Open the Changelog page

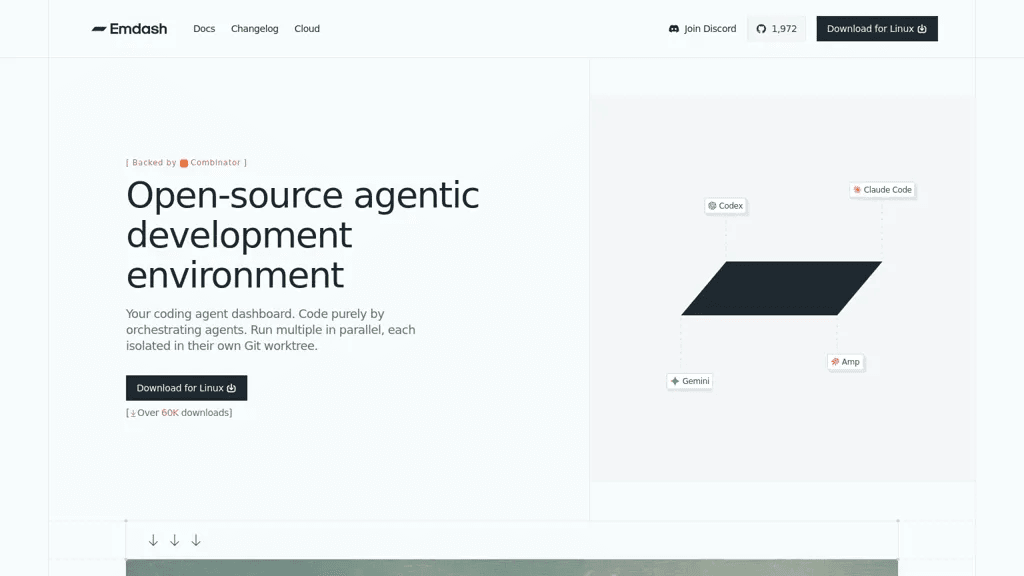click(255, 29)
